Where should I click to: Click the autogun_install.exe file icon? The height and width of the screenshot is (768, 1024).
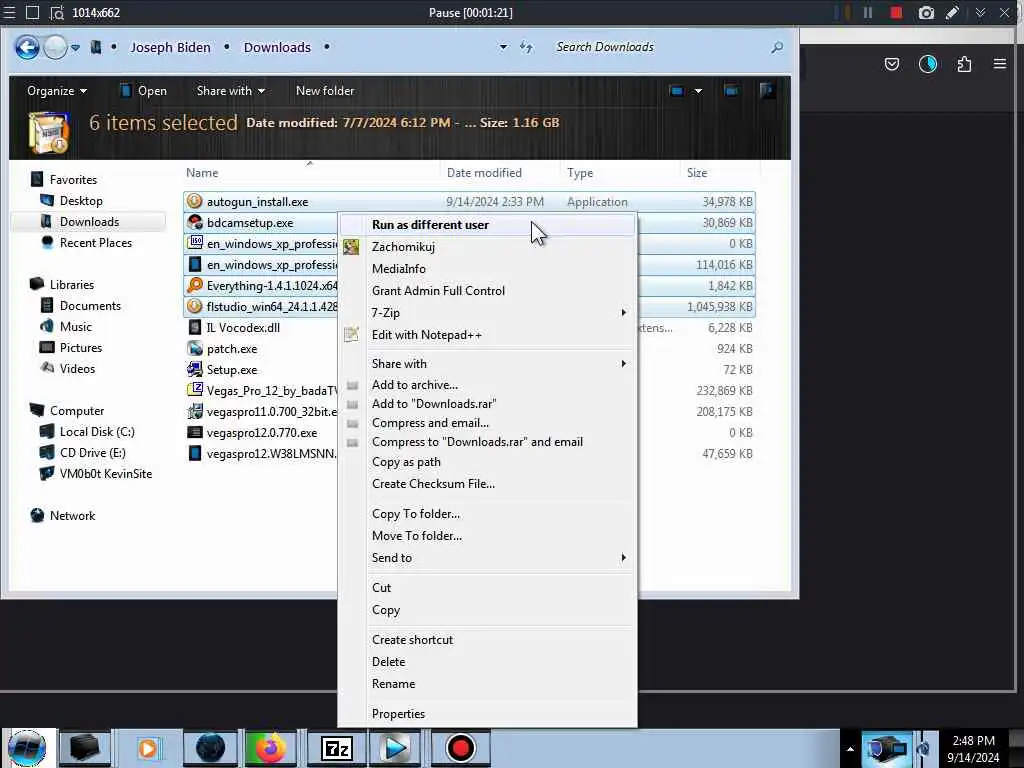(195, 201)
